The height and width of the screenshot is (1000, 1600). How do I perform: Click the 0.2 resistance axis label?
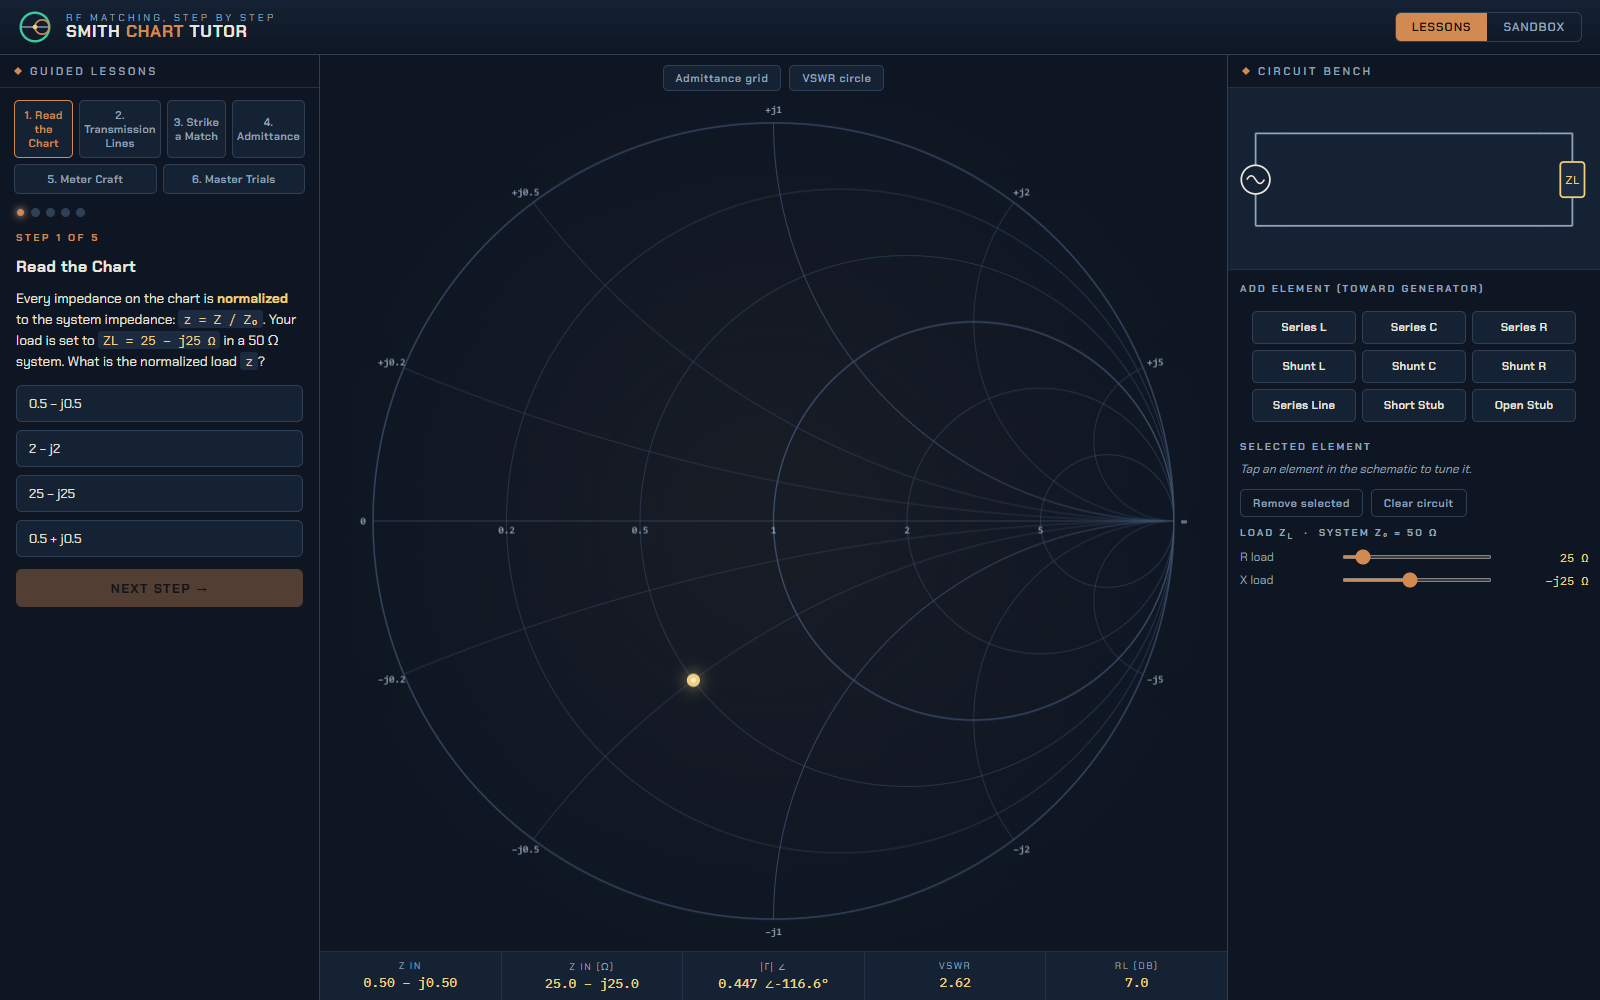506,530
